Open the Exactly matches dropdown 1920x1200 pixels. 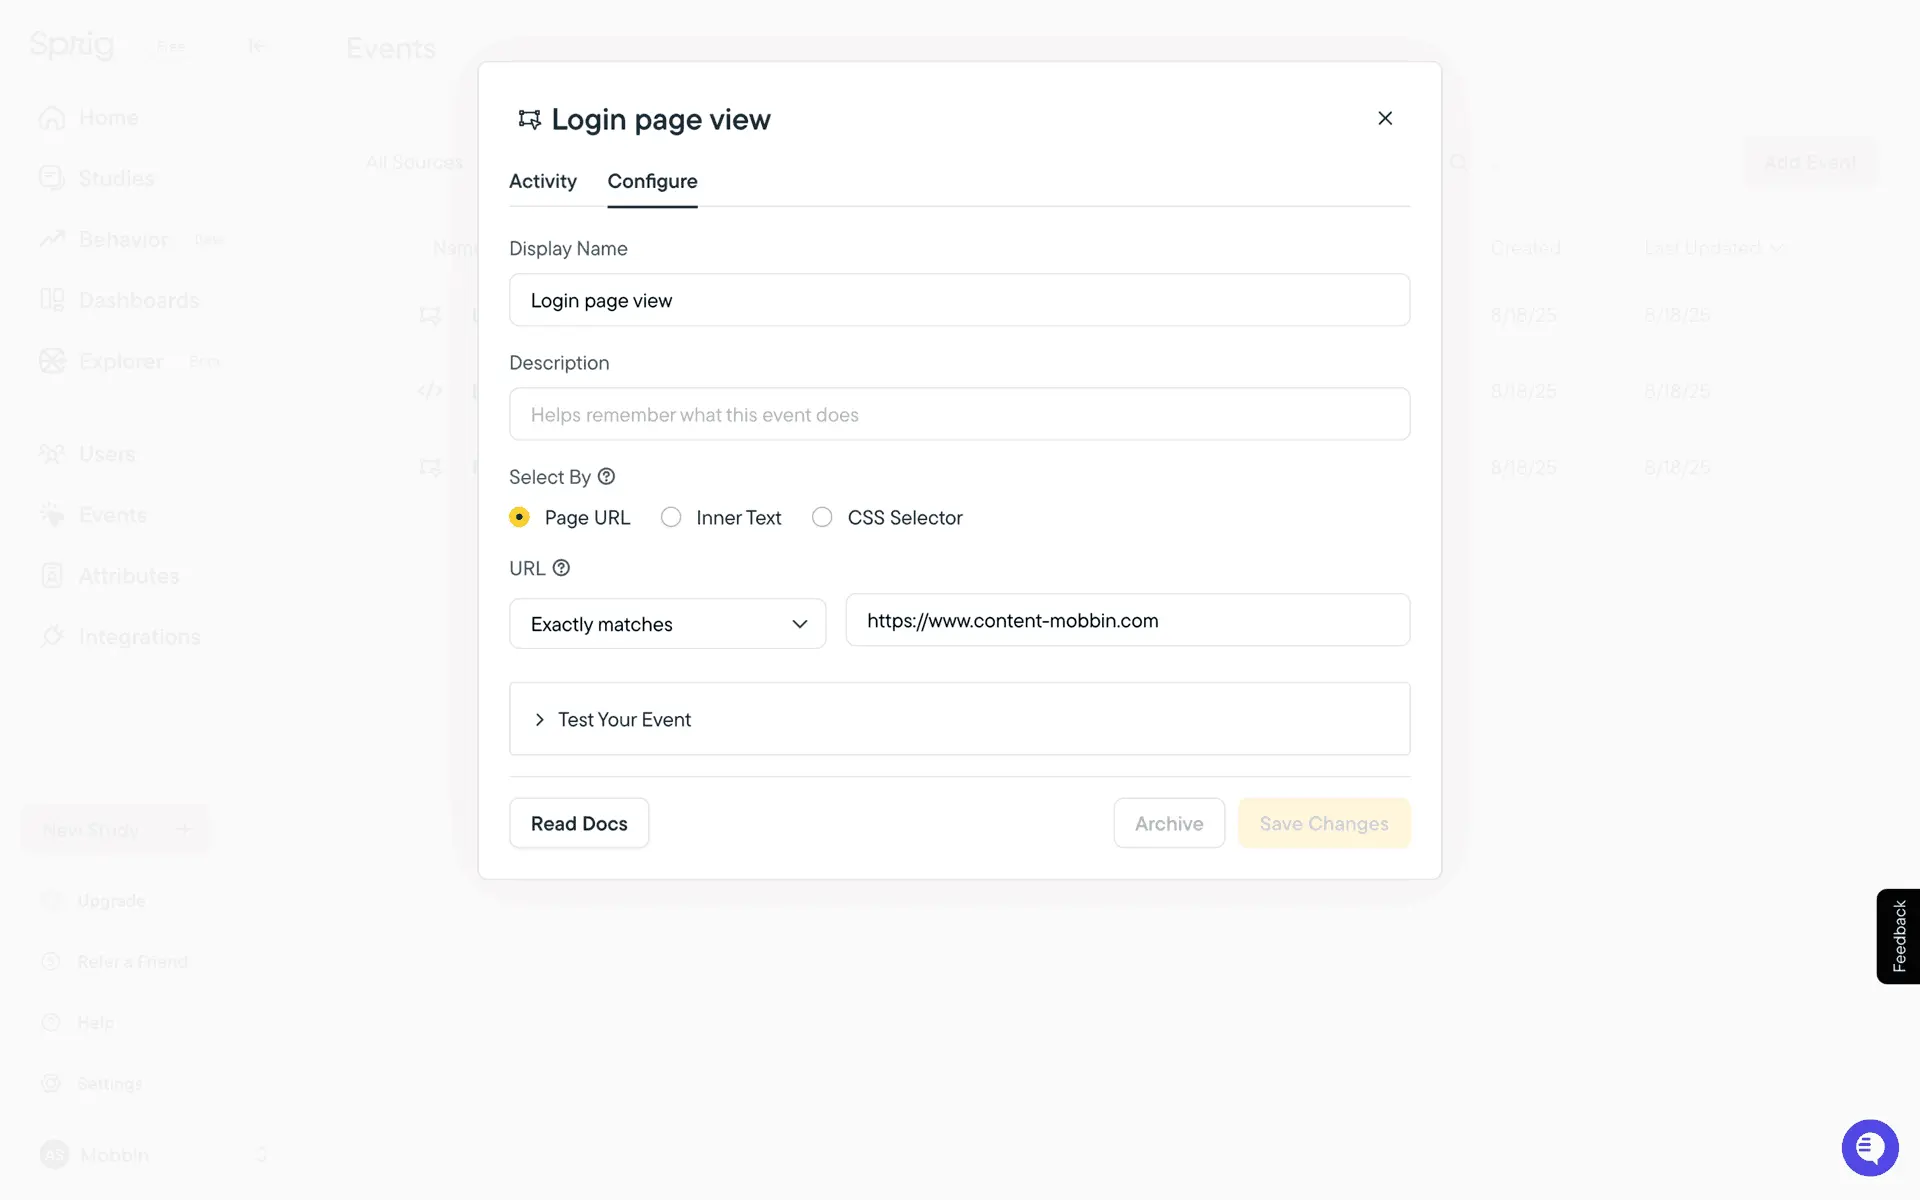point(667,624)
